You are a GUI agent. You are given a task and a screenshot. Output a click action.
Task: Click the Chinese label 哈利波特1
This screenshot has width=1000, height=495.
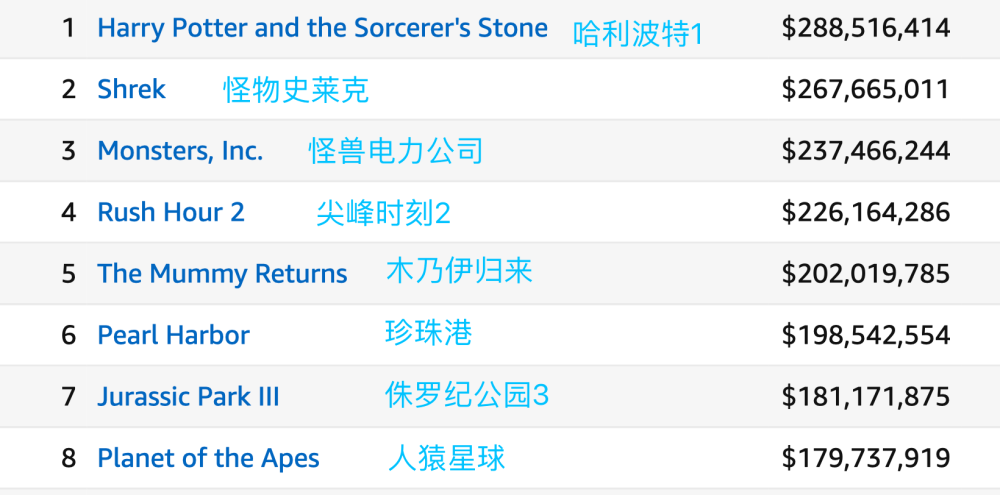click(x=638, y=34)
